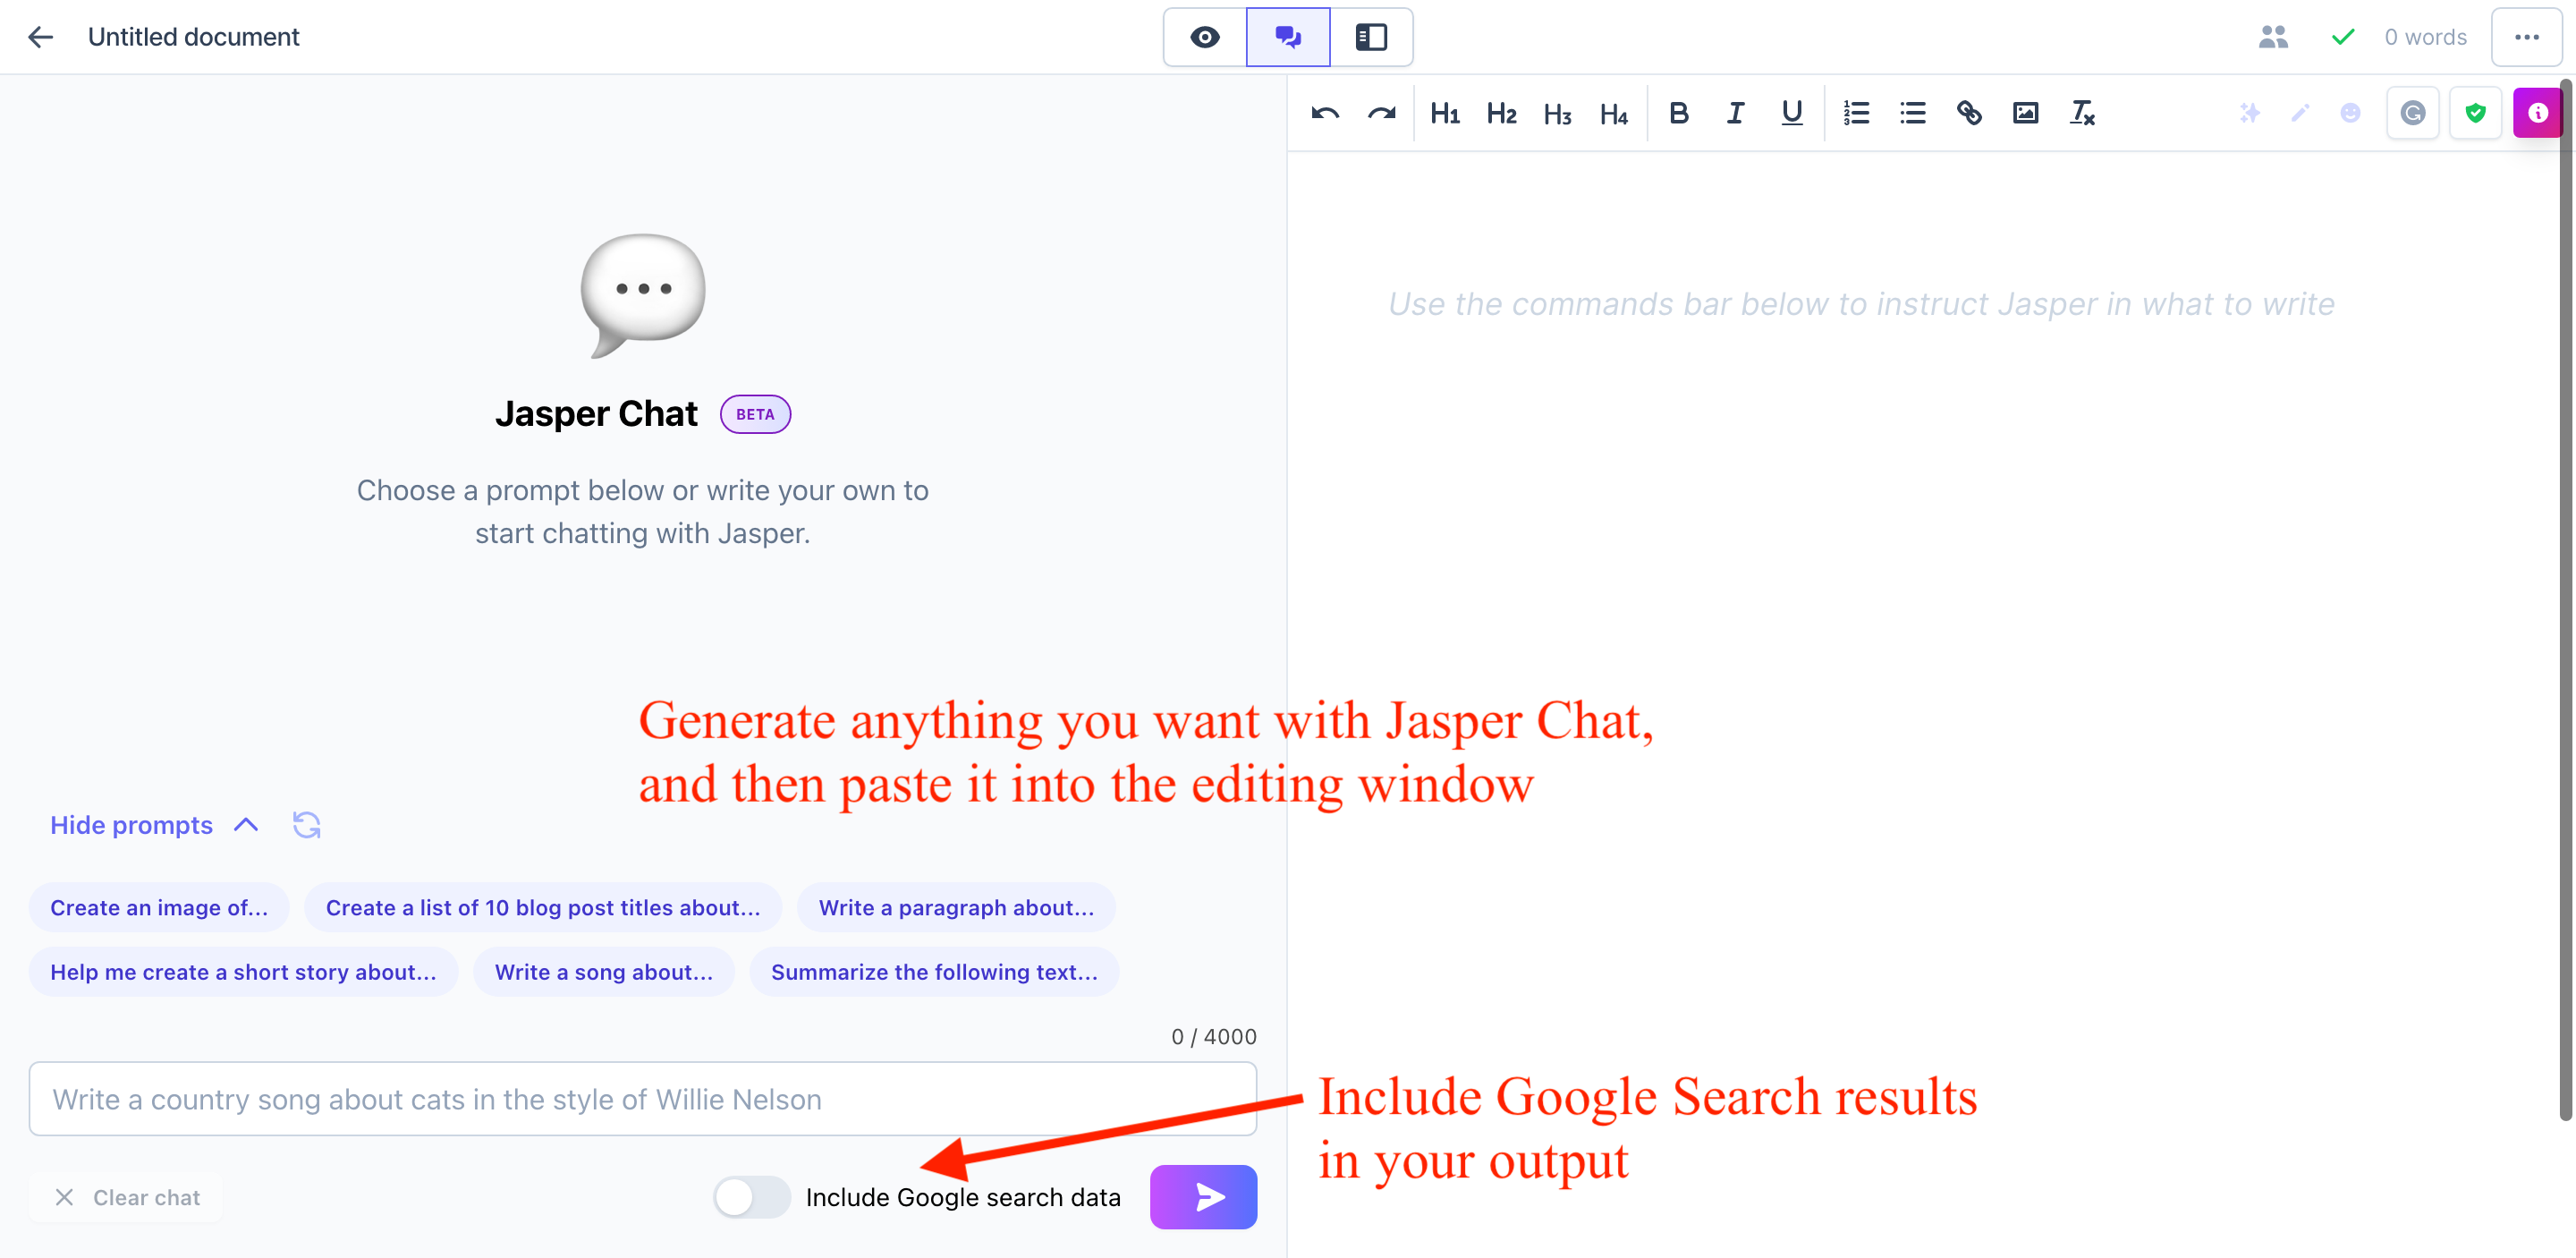Click the '0 / 4000' character counter
Image resolution: width=2576 pixels, height=1258 pixels.
coord(1213,1036)
